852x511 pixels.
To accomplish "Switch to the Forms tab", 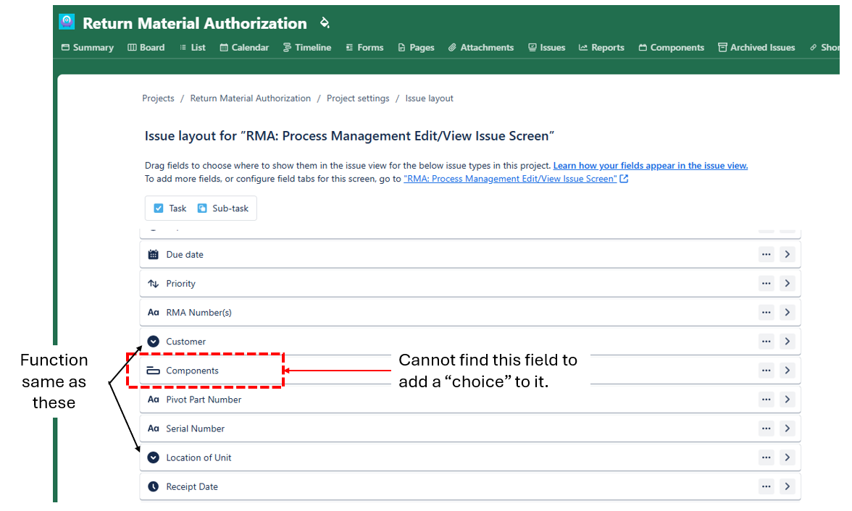I will [x=365, y=48].
